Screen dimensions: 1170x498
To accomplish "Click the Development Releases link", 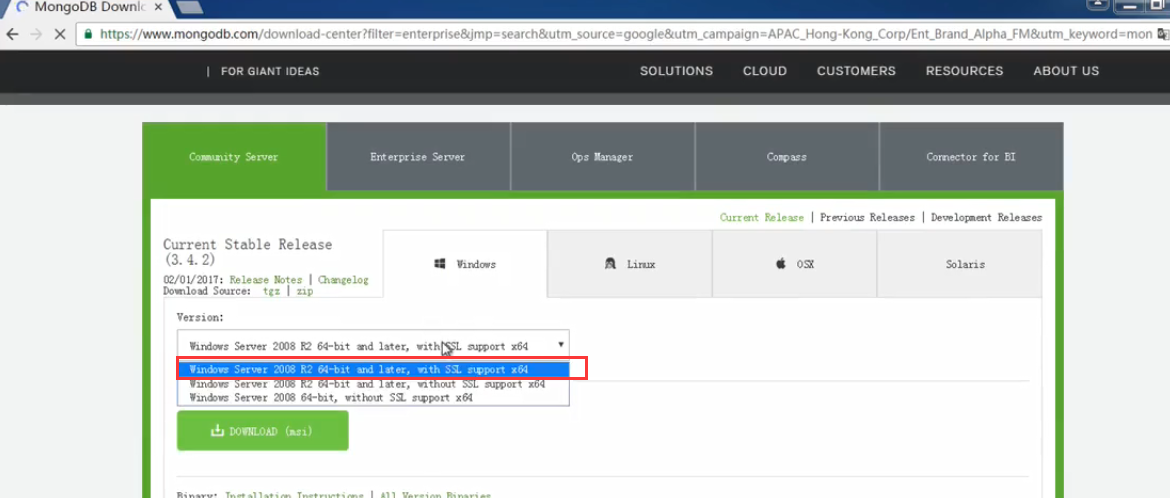I will point(986,217).
